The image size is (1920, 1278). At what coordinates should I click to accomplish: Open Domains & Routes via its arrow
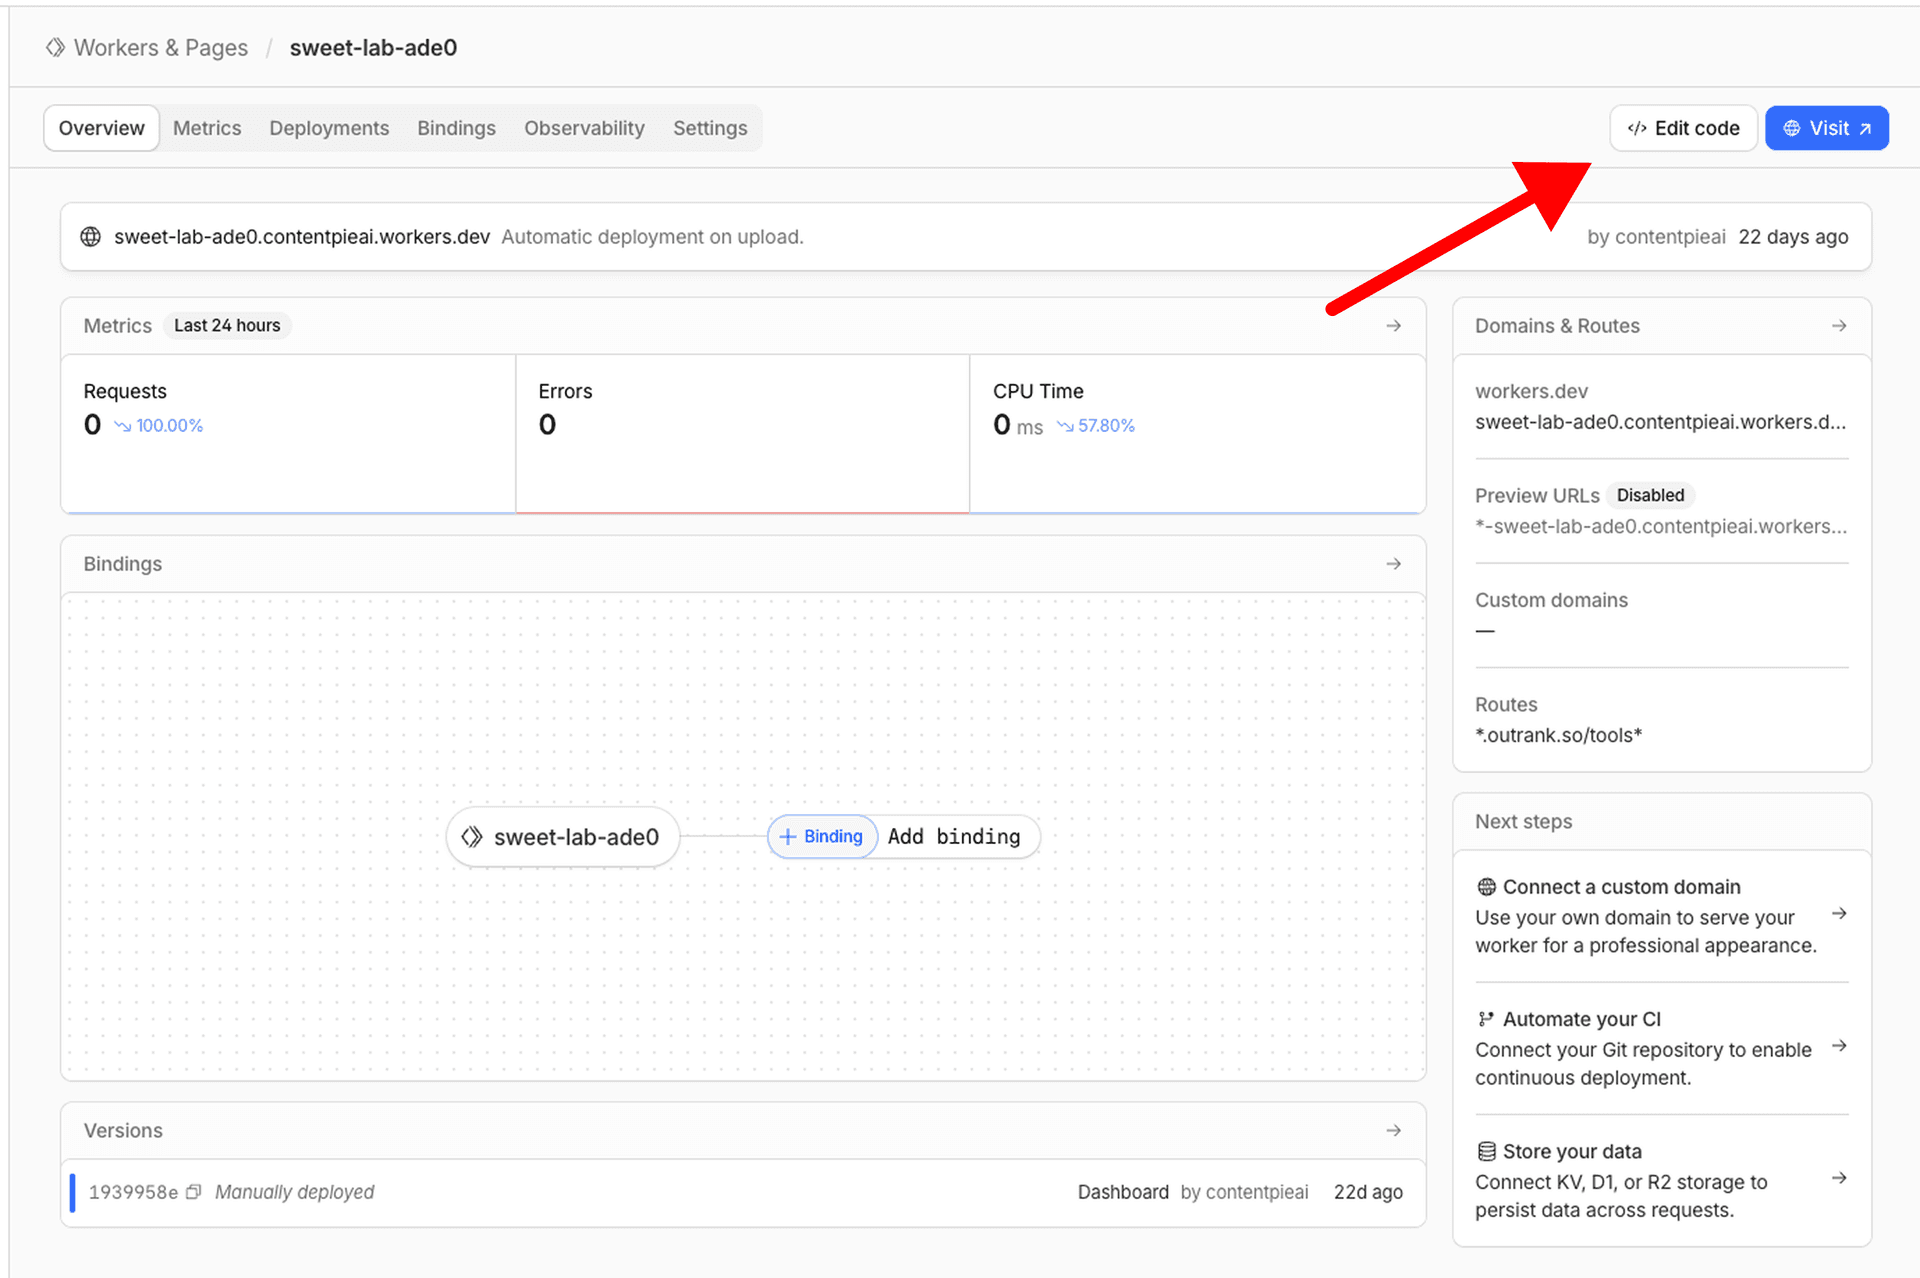click(1839, 325)
